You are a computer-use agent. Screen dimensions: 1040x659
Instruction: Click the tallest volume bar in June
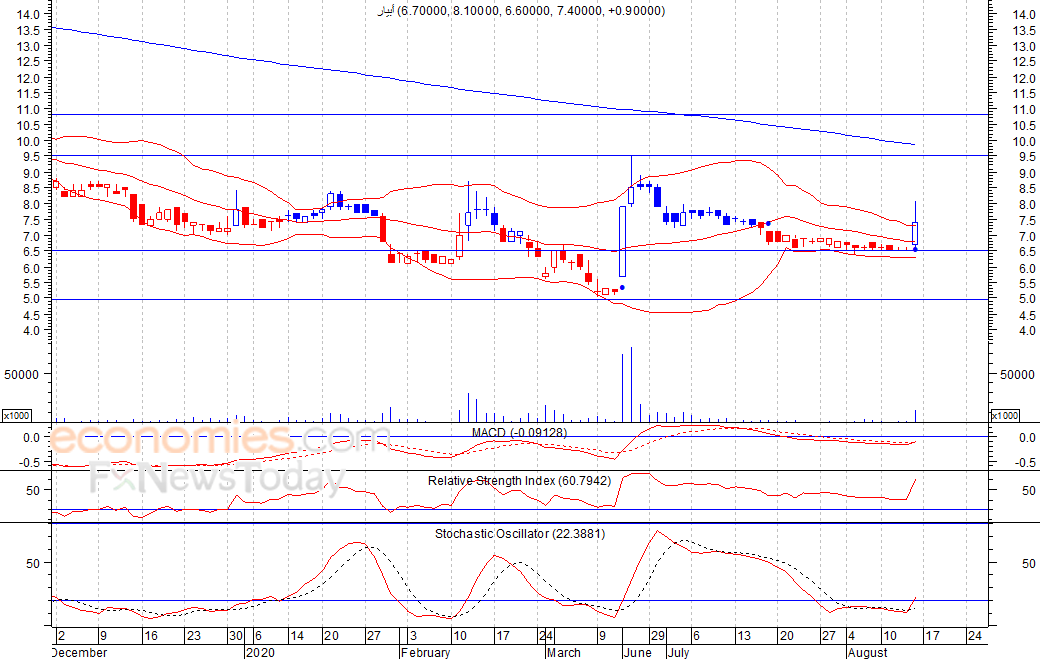pyautogui.click(x=631, y=385)
